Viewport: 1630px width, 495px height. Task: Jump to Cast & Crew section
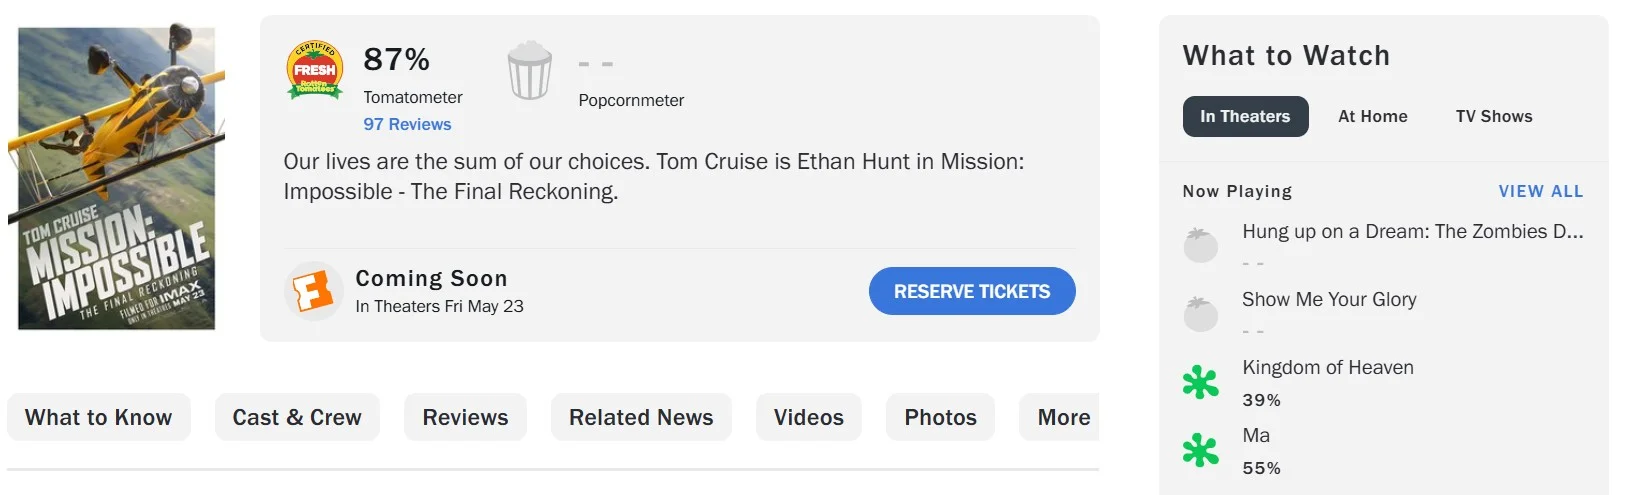tap(297, 417)
